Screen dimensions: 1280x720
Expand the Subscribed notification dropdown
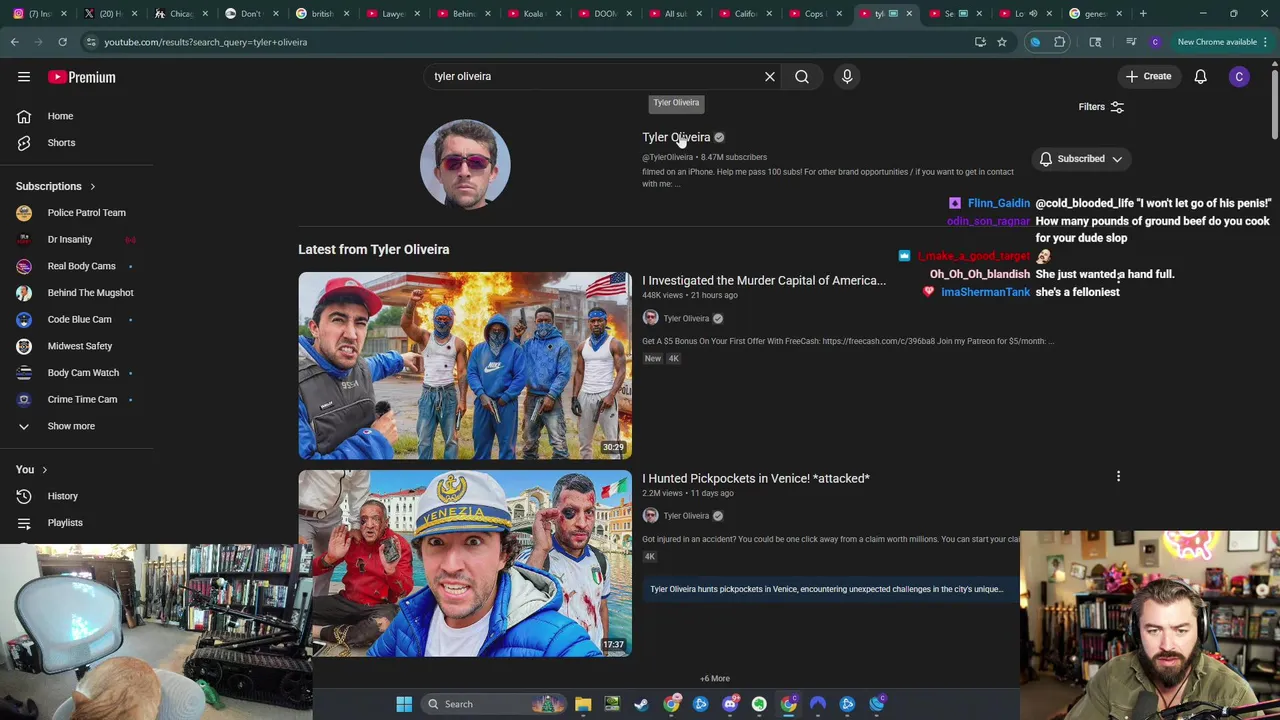1082,159
